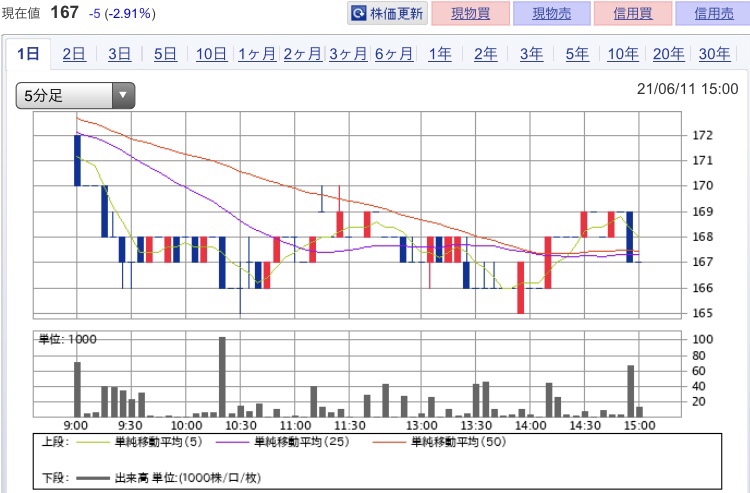The width and height of the screenshot is (750, 493).
Task: Select the 2ヶ月 chart period
Action: [x=303, y=54]
